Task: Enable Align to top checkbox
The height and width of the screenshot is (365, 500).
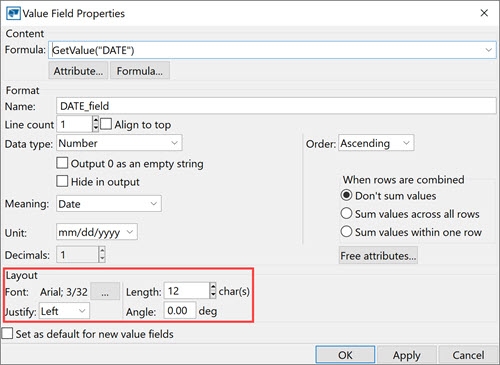Action: [x=106, y=124]
